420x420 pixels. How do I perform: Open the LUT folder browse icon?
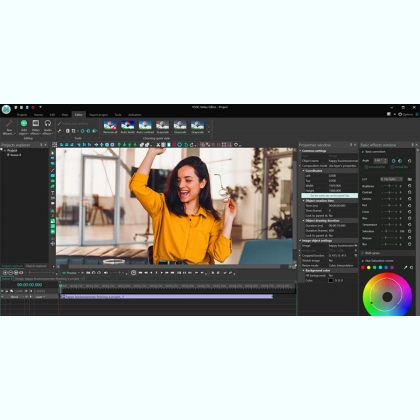pos(410,179)
